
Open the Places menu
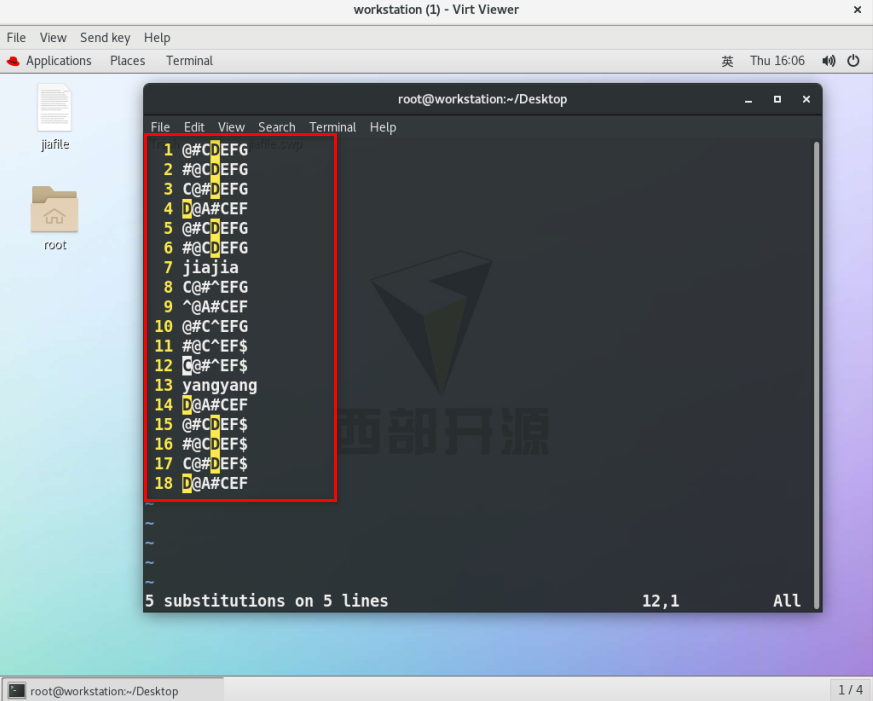pos(127,61)
